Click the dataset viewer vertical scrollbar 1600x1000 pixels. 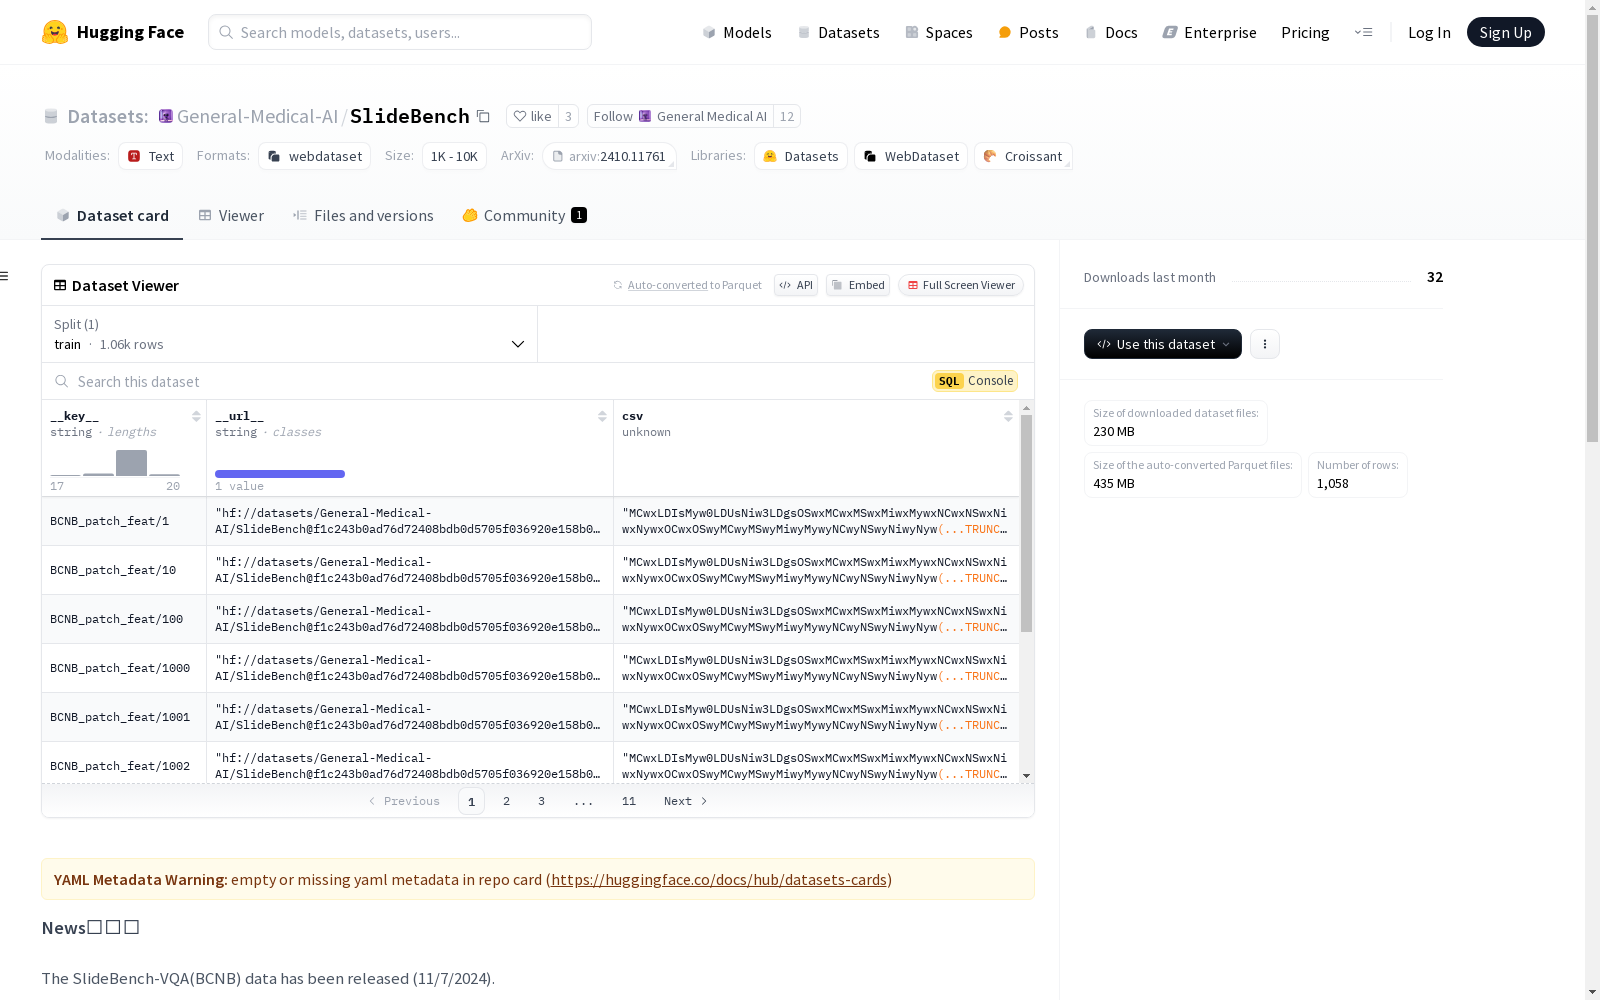pyautogui.click(x=1026, y=524)
